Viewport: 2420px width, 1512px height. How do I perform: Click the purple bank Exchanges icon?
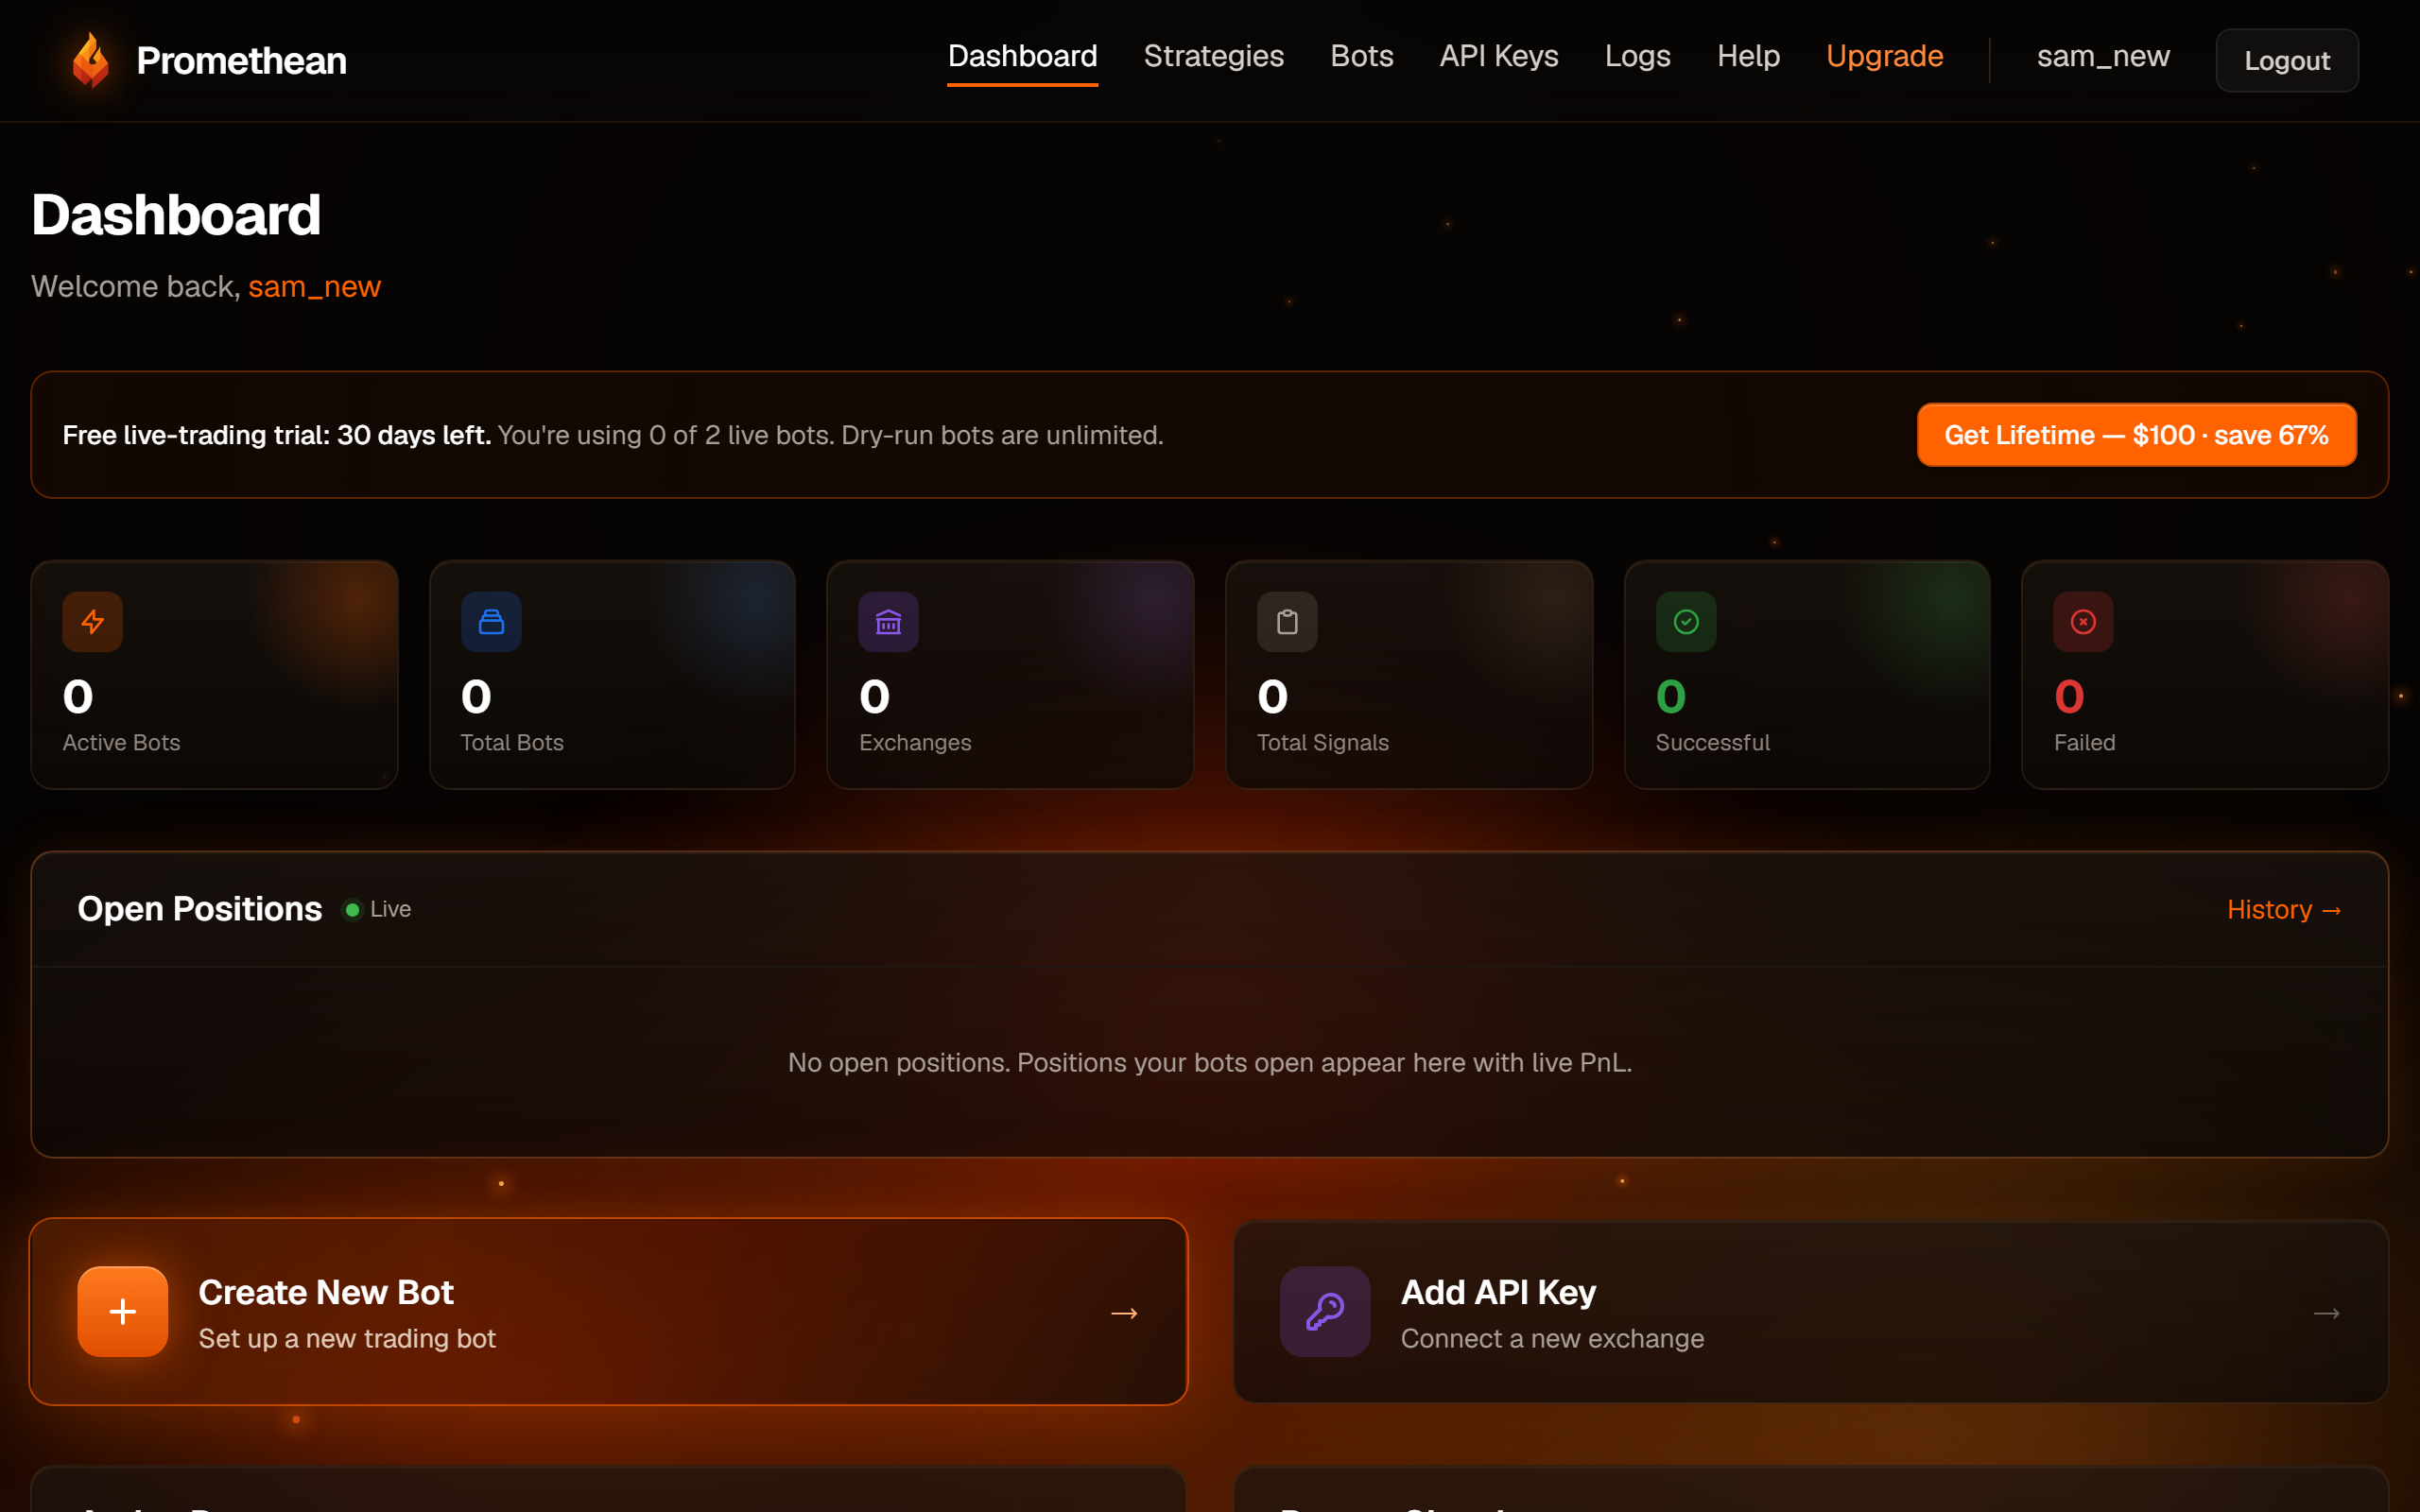tap(889, 622)
